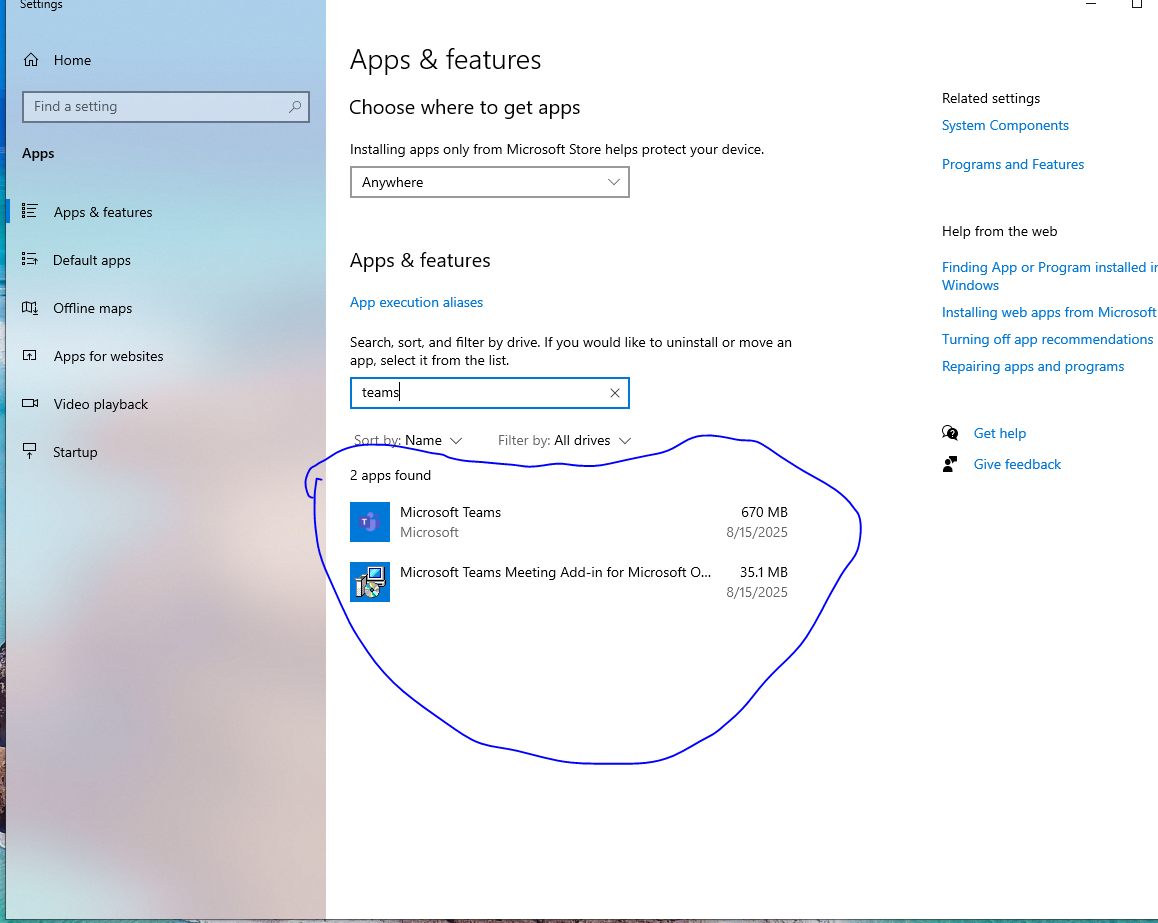Click the Get help icon
This screenshot has width=1158, height=923.
950,433
